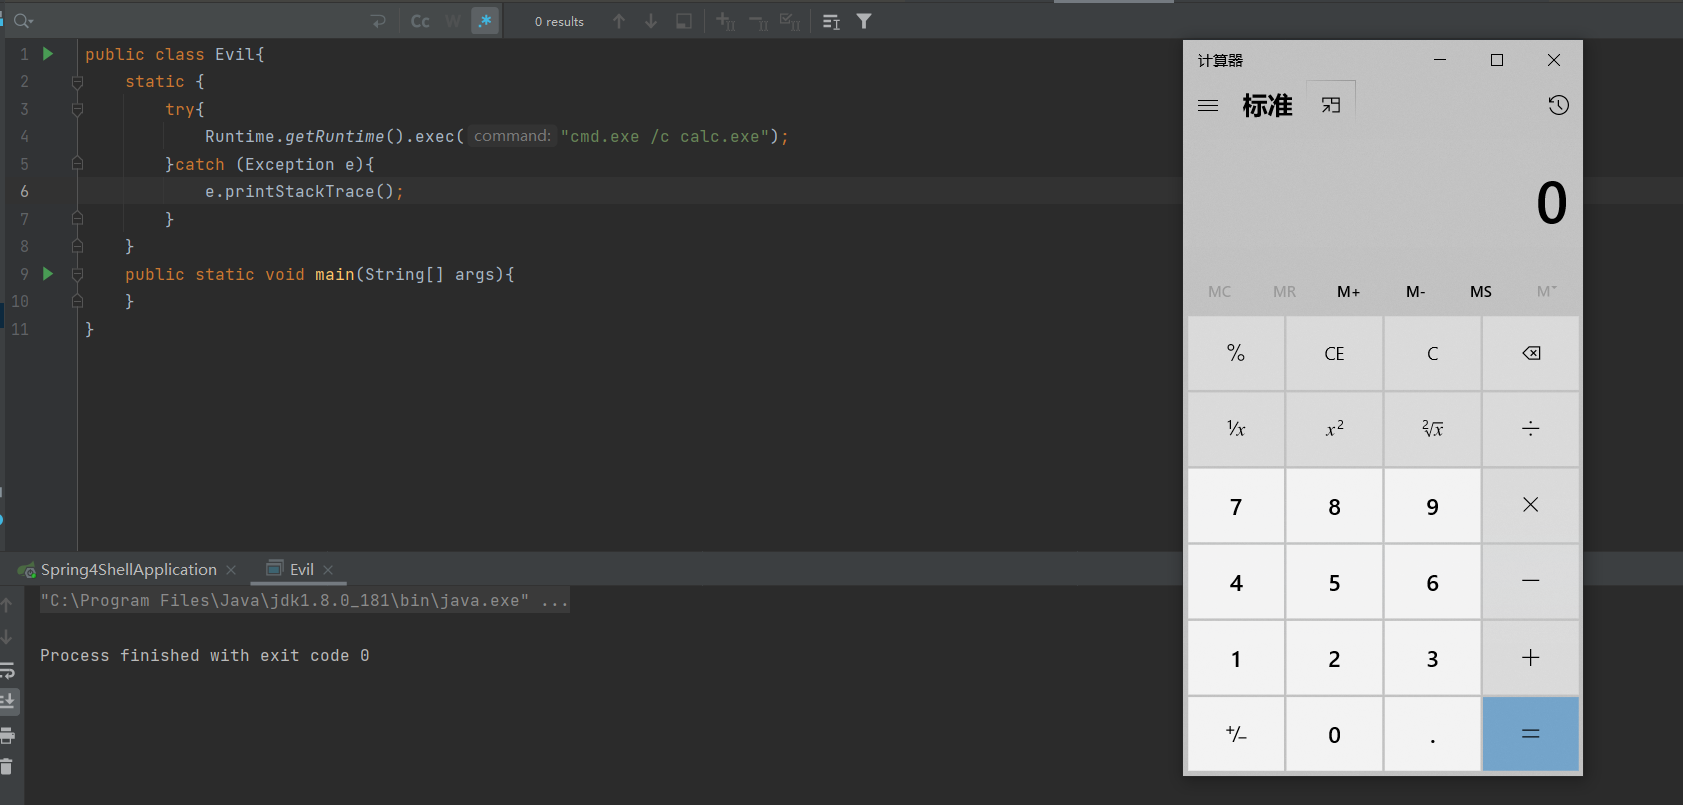Open search history magnifier dropdown

pos(24,21)
